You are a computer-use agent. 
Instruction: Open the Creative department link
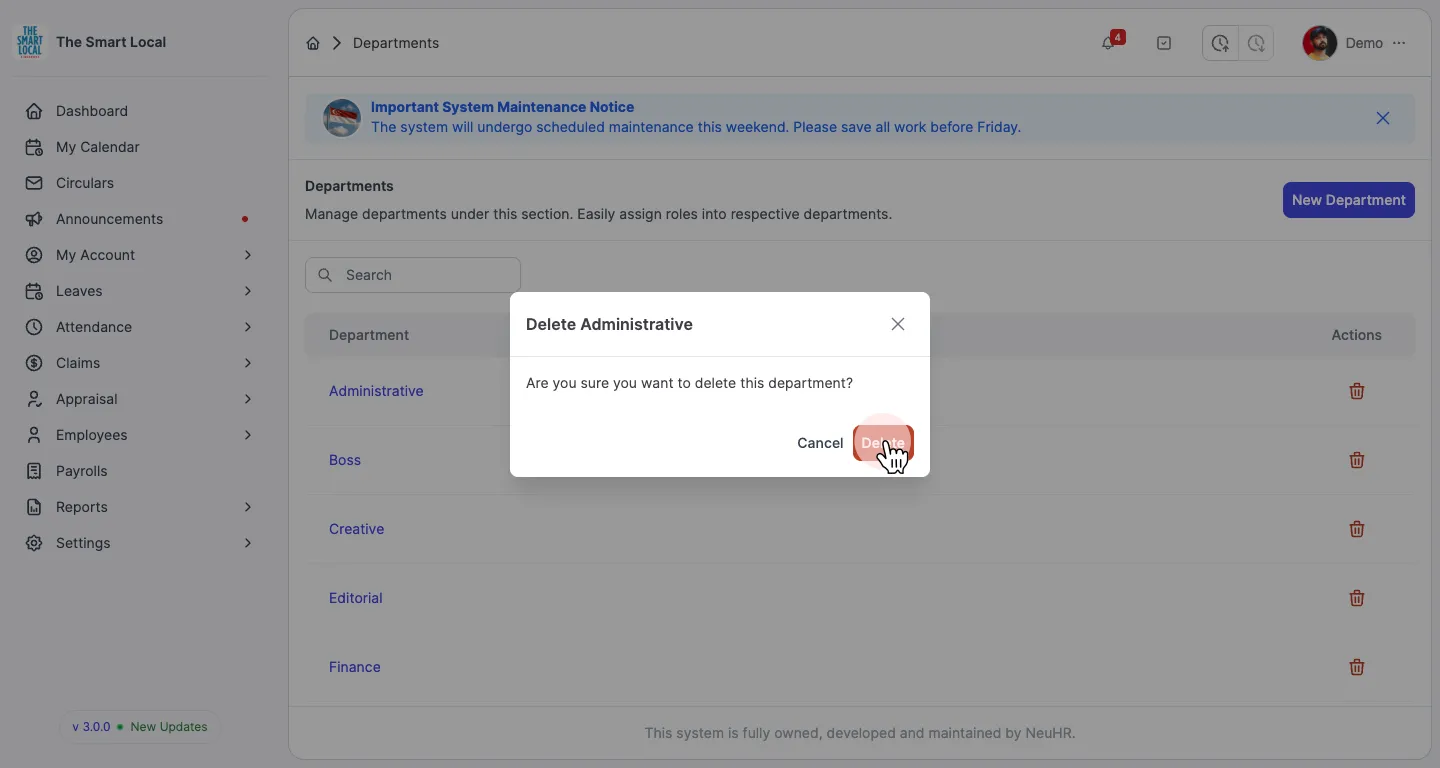click(357, 529)
